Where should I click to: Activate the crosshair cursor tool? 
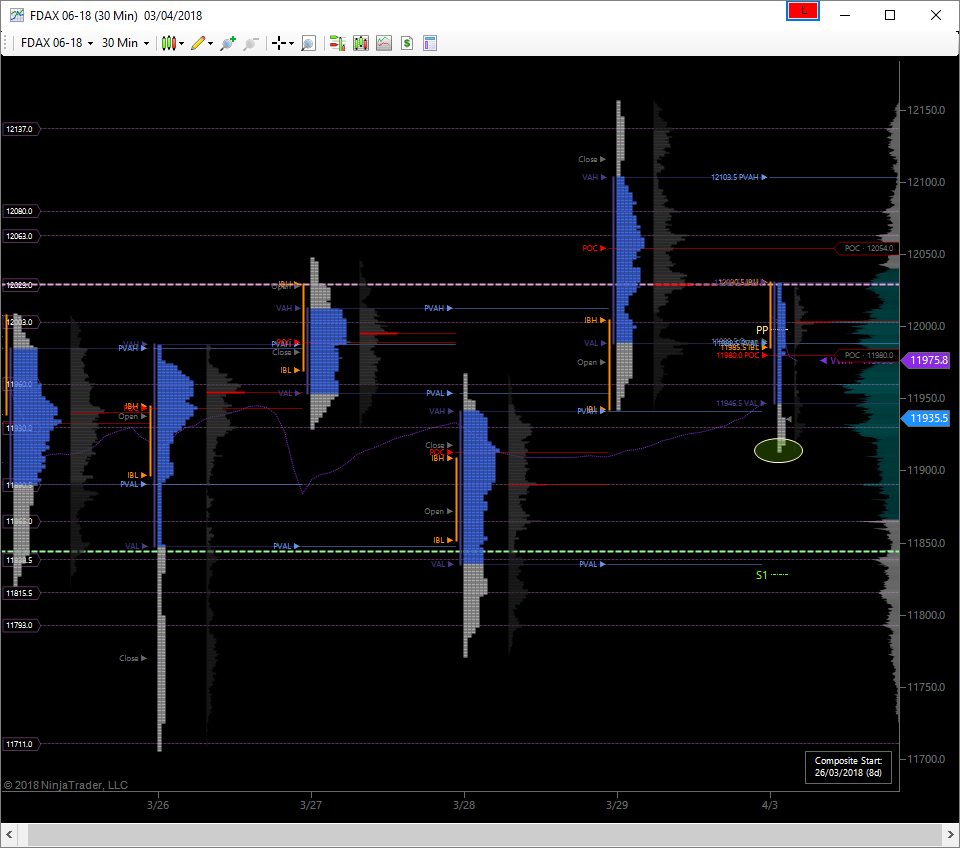point(279,43)
